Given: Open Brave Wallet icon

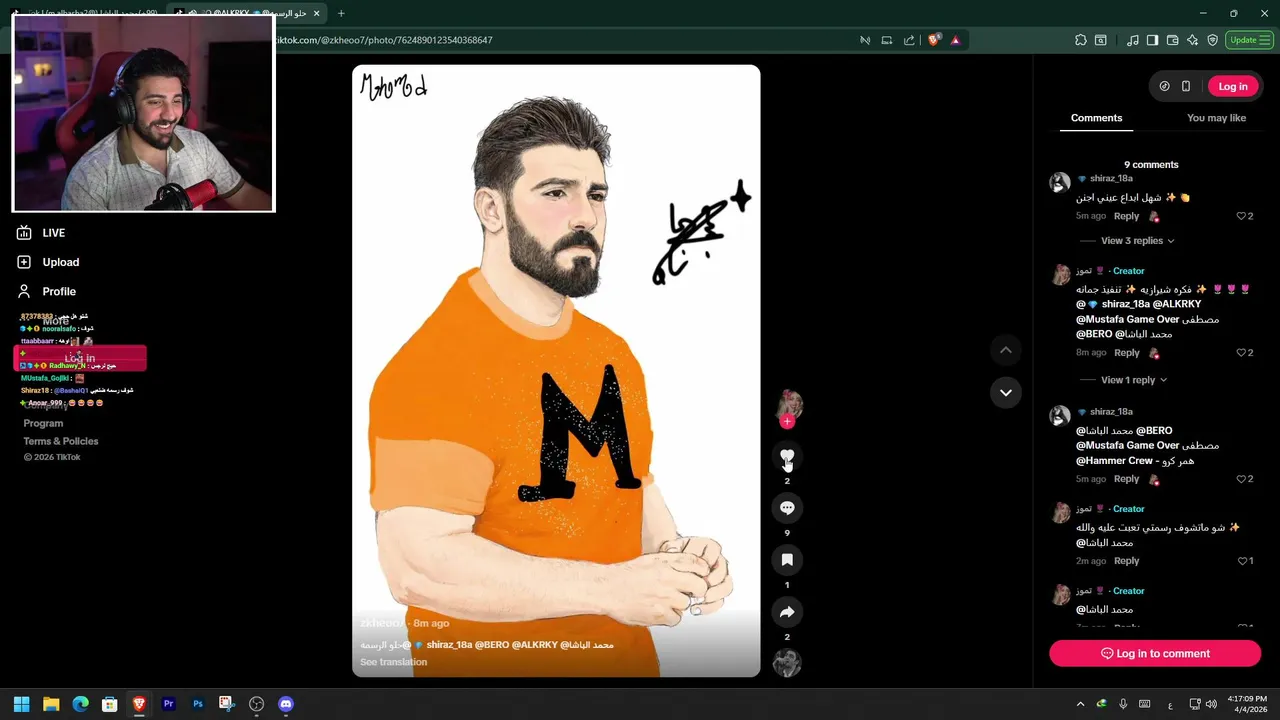Looking at the screenshot, I should coord(1172,40).
